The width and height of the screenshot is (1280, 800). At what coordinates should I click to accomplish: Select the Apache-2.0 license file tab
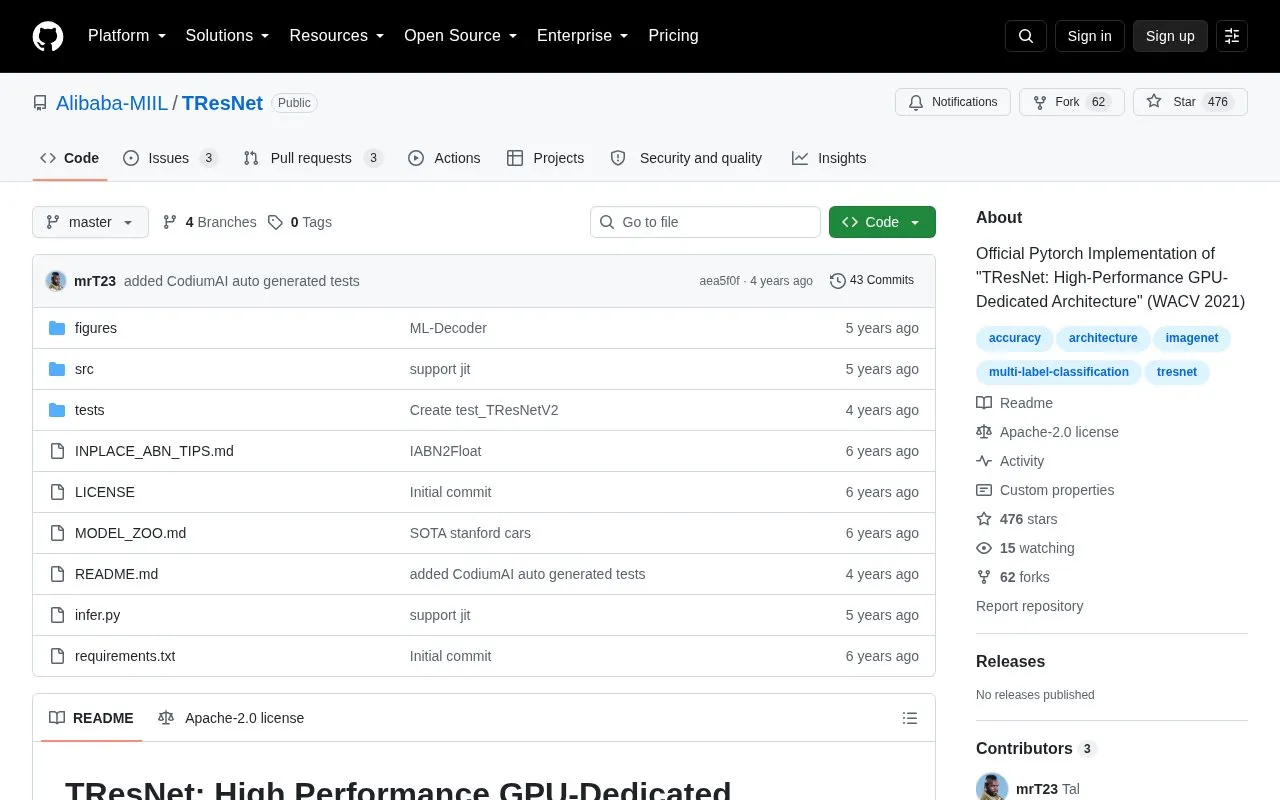tap(231, 718)
